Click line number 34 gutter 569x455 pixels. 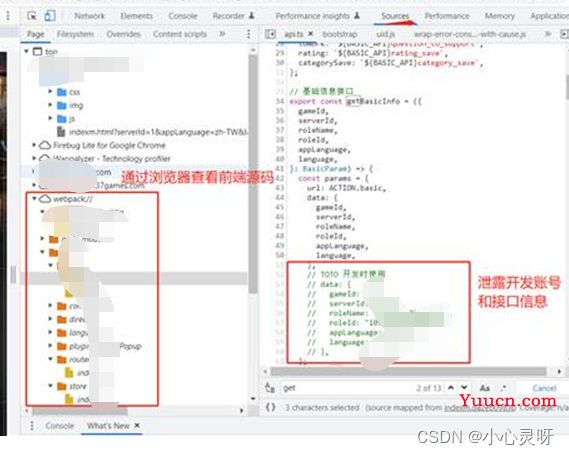click(x=279, y=101)
